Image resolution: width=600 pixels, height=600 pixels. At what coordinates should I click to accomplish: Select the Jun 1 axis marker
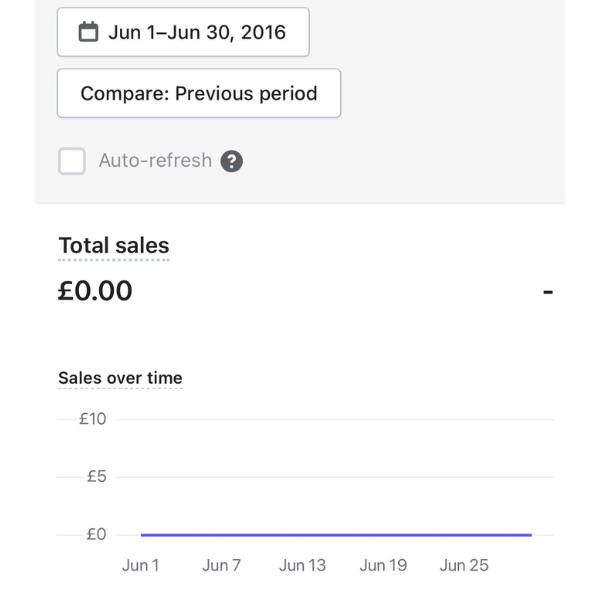[141, 565]
